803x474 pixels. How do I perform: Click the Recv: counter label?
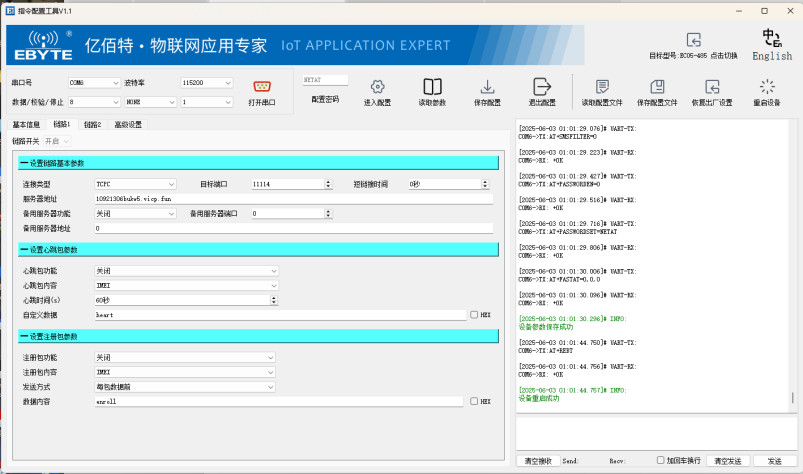617,461
